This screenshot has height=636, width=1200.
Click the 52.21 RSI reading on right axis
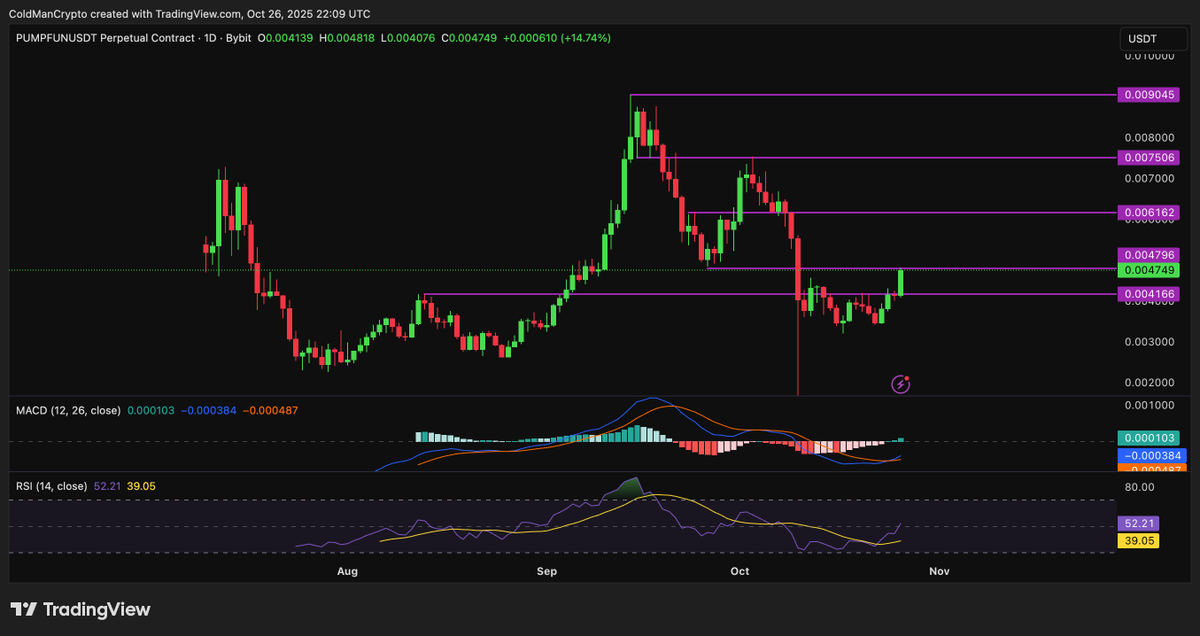(x=1140, y=523)
